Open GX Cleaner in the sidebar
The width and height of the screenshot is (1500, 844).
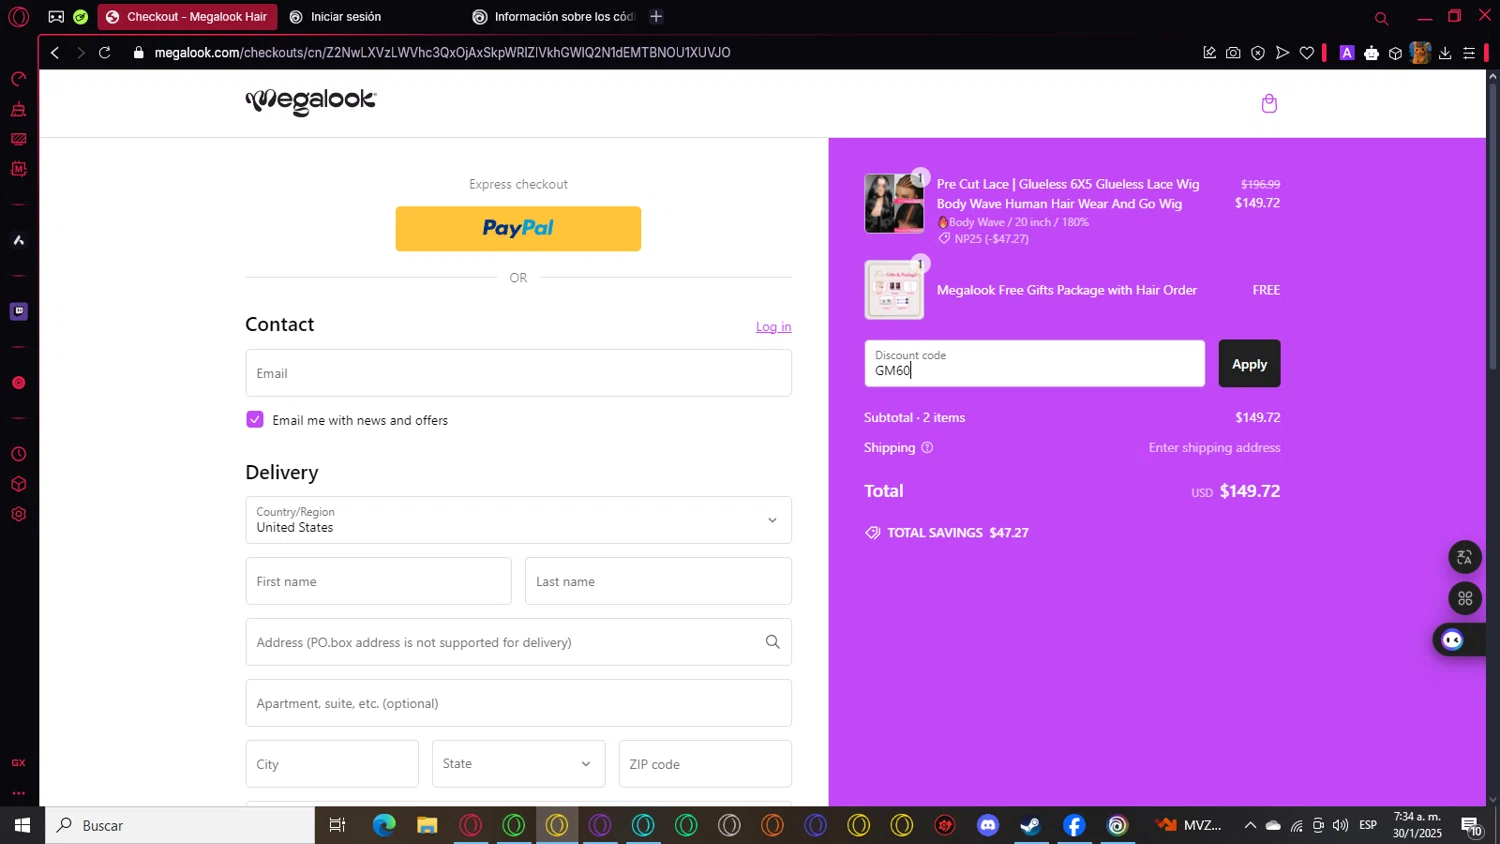[x=18, y=109]
